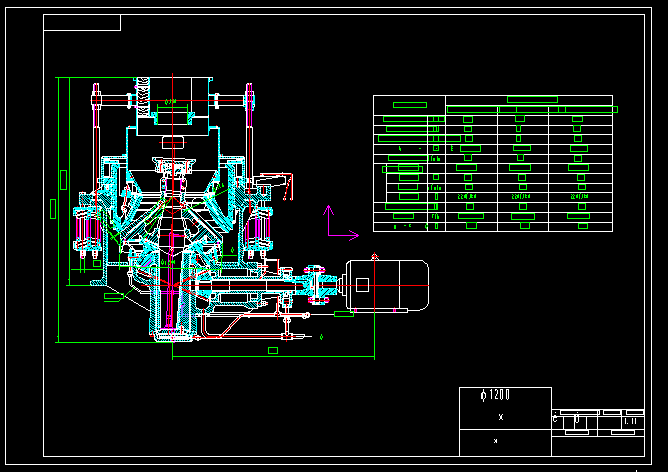The width and height of the screenshot is (668, 472).
Task: Select the title block cell at bottom-right corner
Action: click(x=631, y=423)
